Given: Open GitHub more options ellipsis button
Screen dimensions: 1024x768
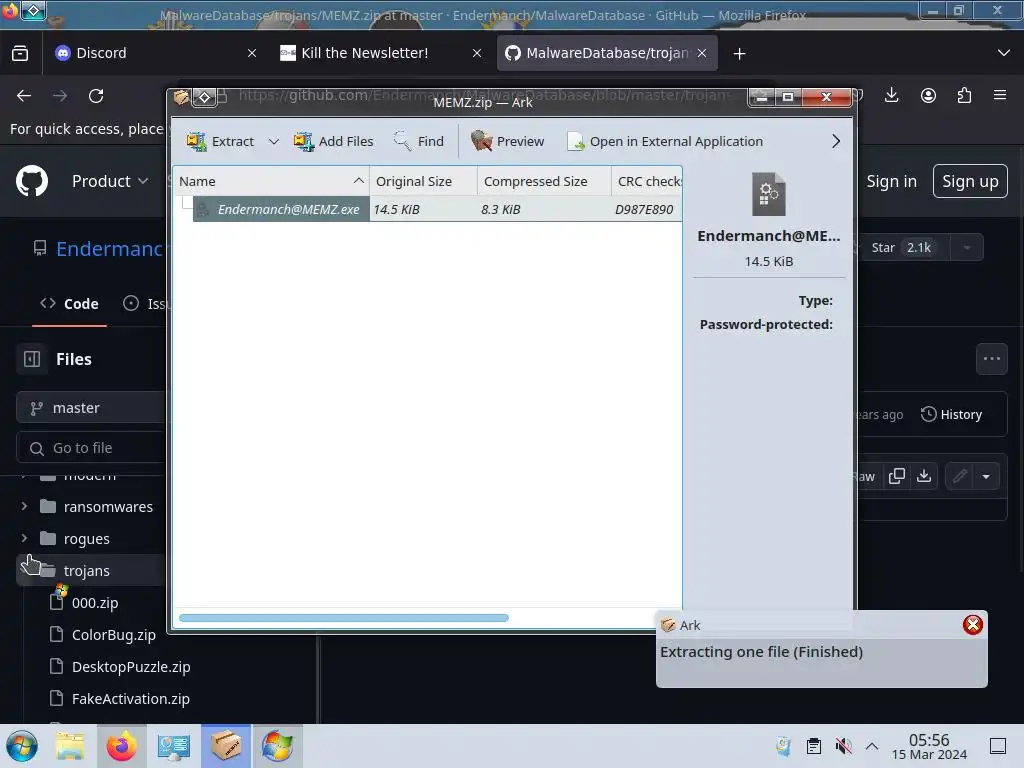Looking at the screenshot, I should 991,359.
